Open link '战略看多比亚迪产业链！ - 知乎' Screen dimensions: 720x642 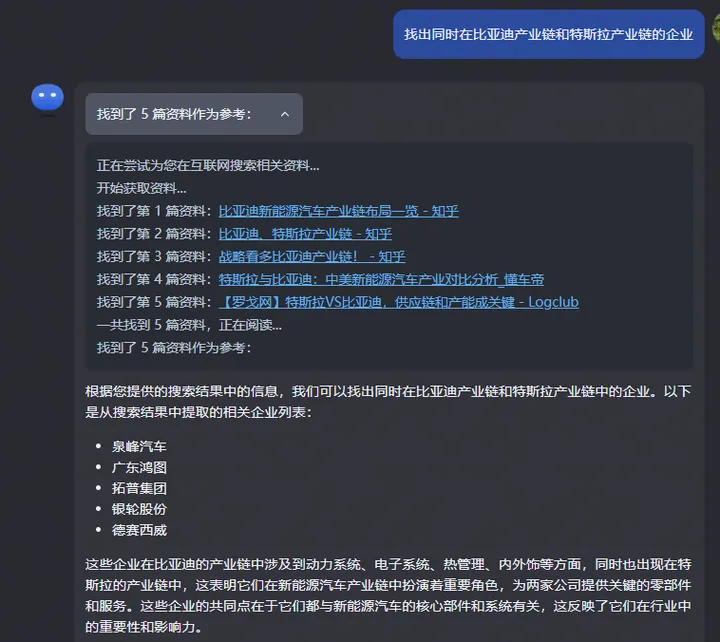[x=312, y=257]
